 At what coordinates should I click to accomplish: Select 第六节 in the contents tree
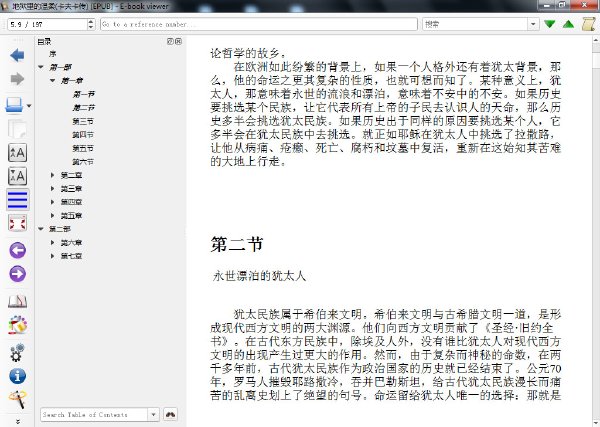tap(83, 161)
